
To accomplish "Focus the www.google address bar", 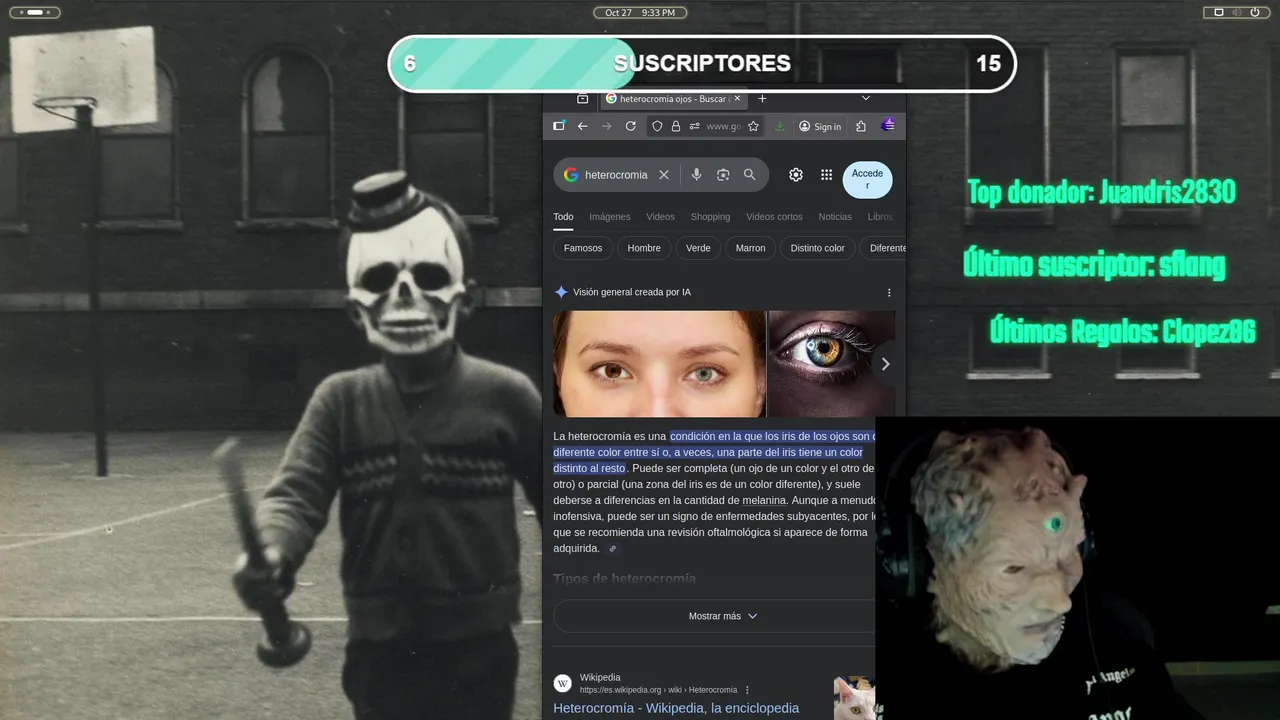I will (723, 126).
